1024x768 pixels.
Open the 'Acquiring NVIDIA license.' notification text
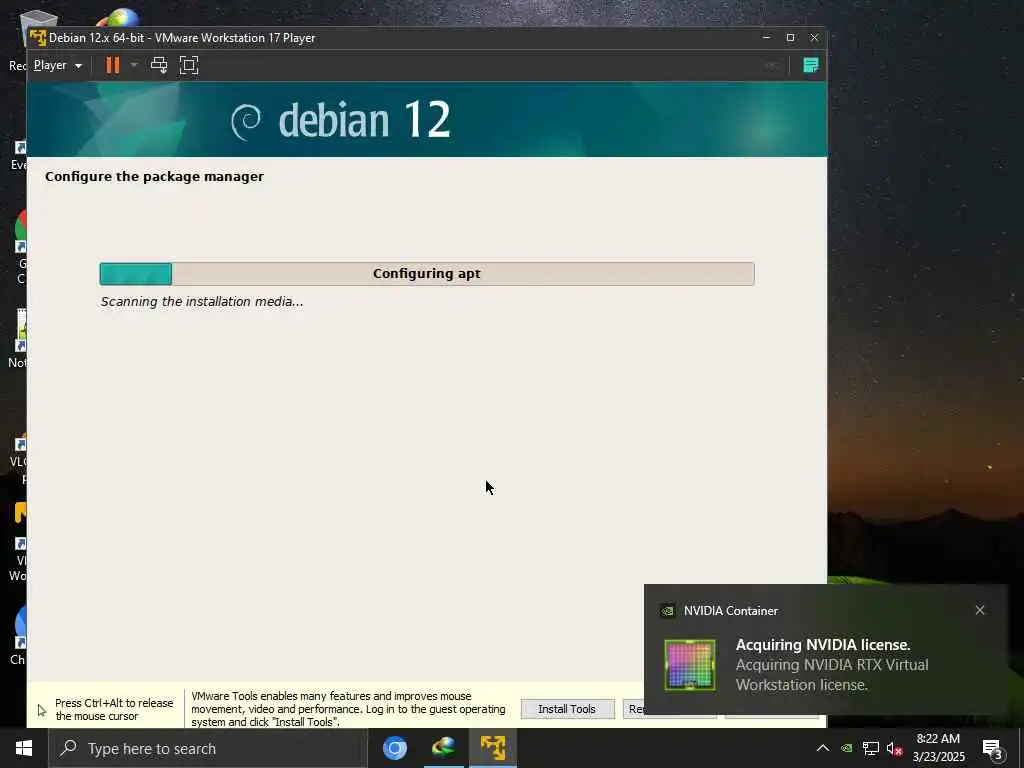coord(823,645)
